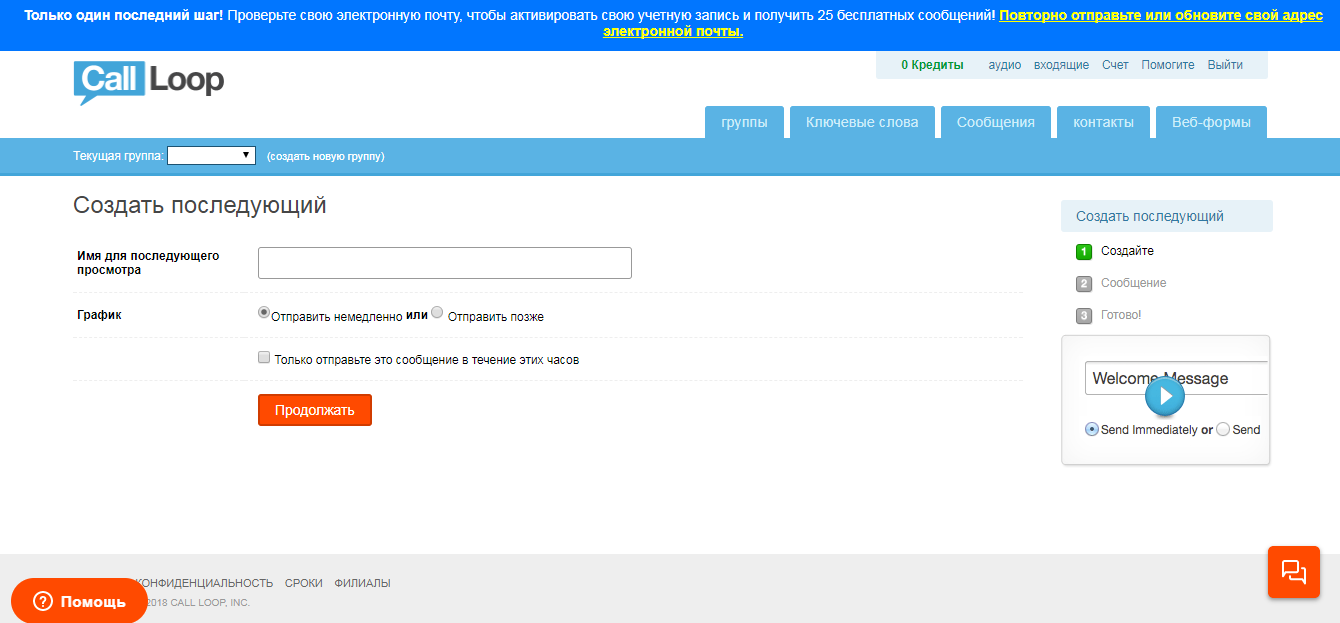Select Отправить позже radio button

[x=437, y=312]
